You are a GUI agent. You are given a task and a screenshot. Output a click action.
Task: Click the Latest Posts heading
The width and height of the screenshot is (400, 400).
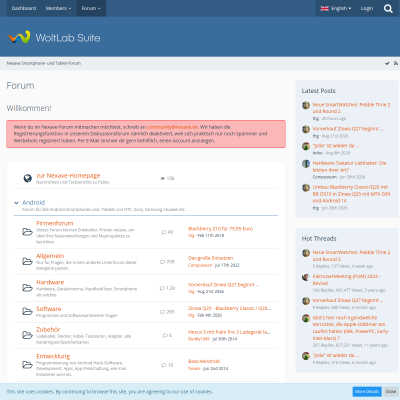pos(318,91)
